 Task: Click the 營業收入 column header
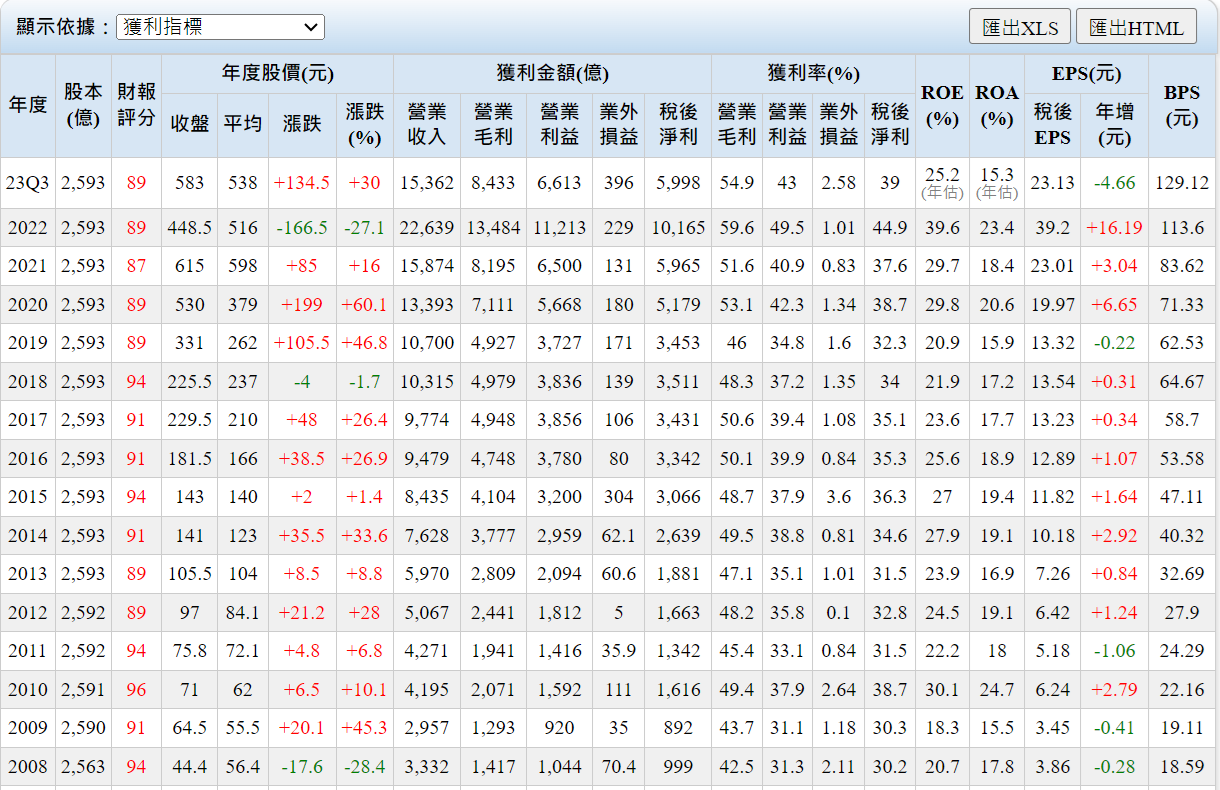pyautogui.click(x=427, y=124)
